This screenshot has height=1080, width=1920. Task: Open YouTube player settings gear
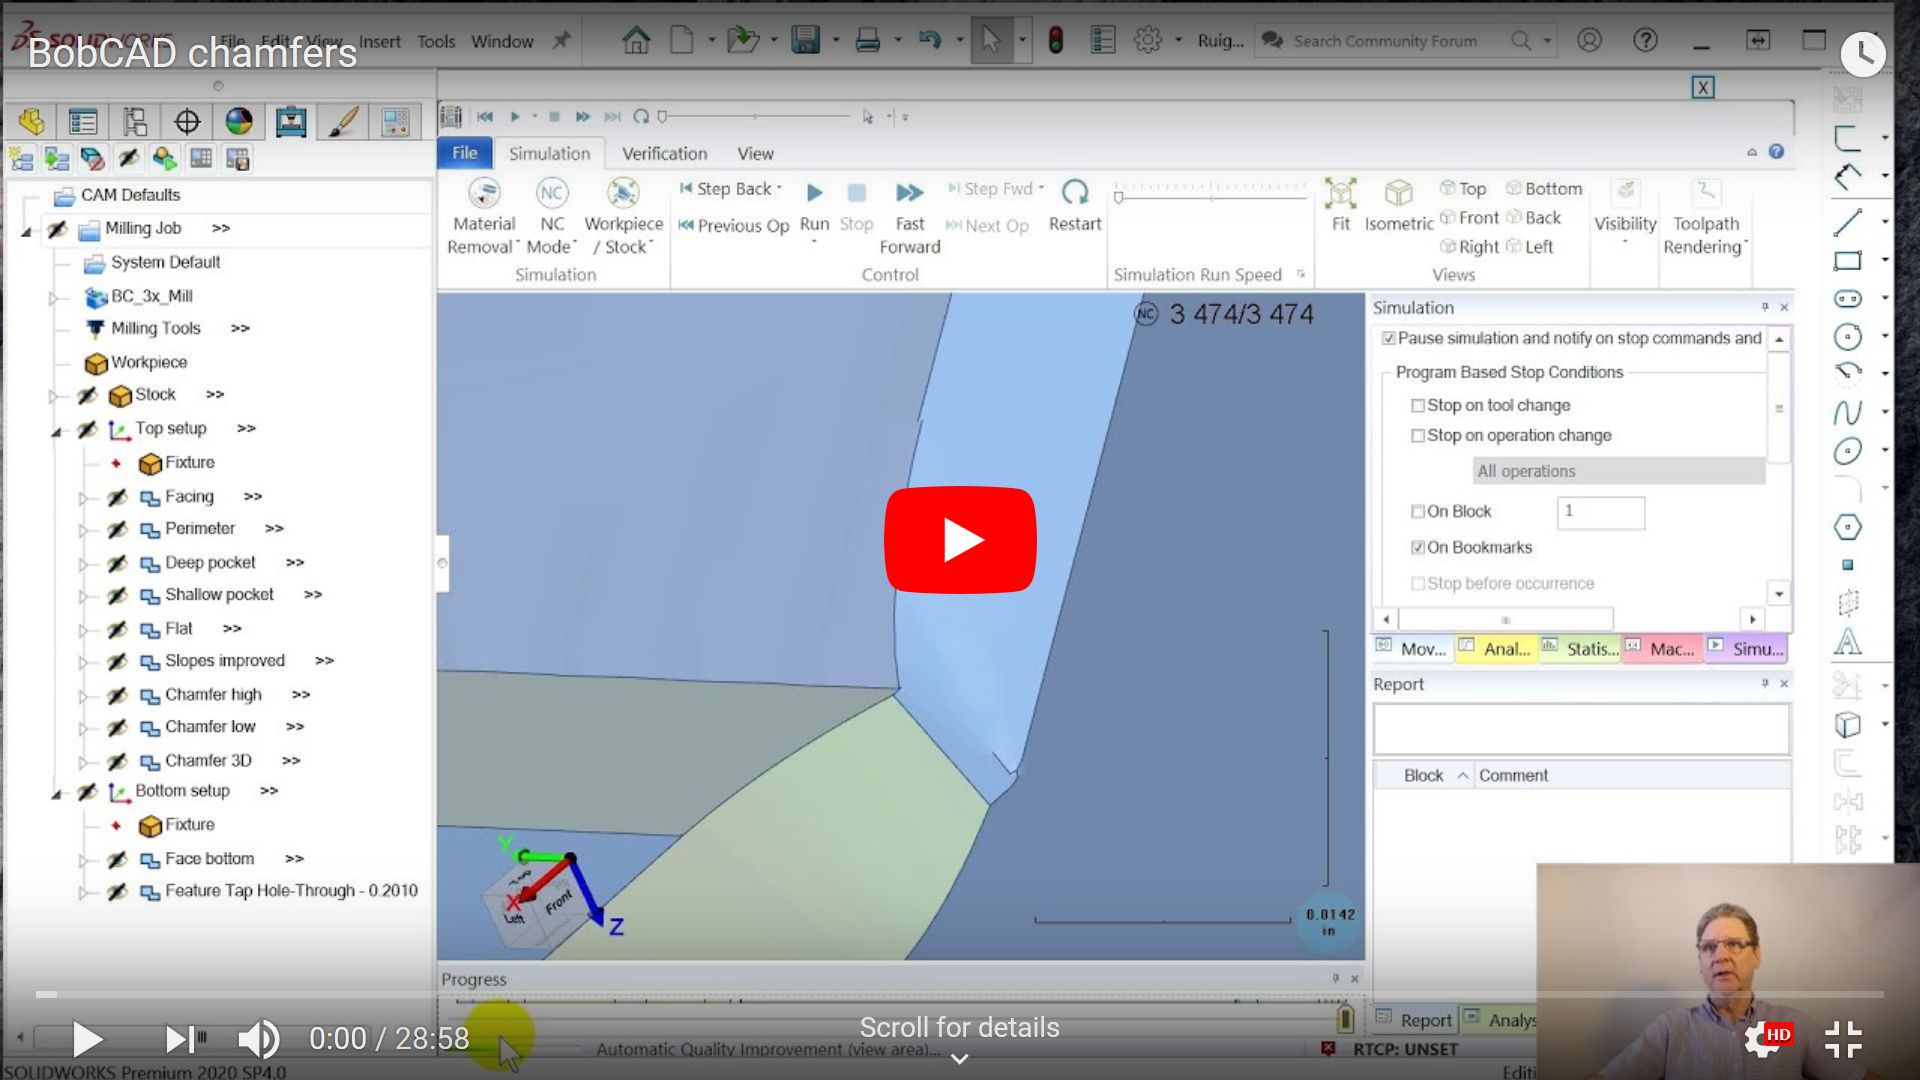[1763, 1039]
